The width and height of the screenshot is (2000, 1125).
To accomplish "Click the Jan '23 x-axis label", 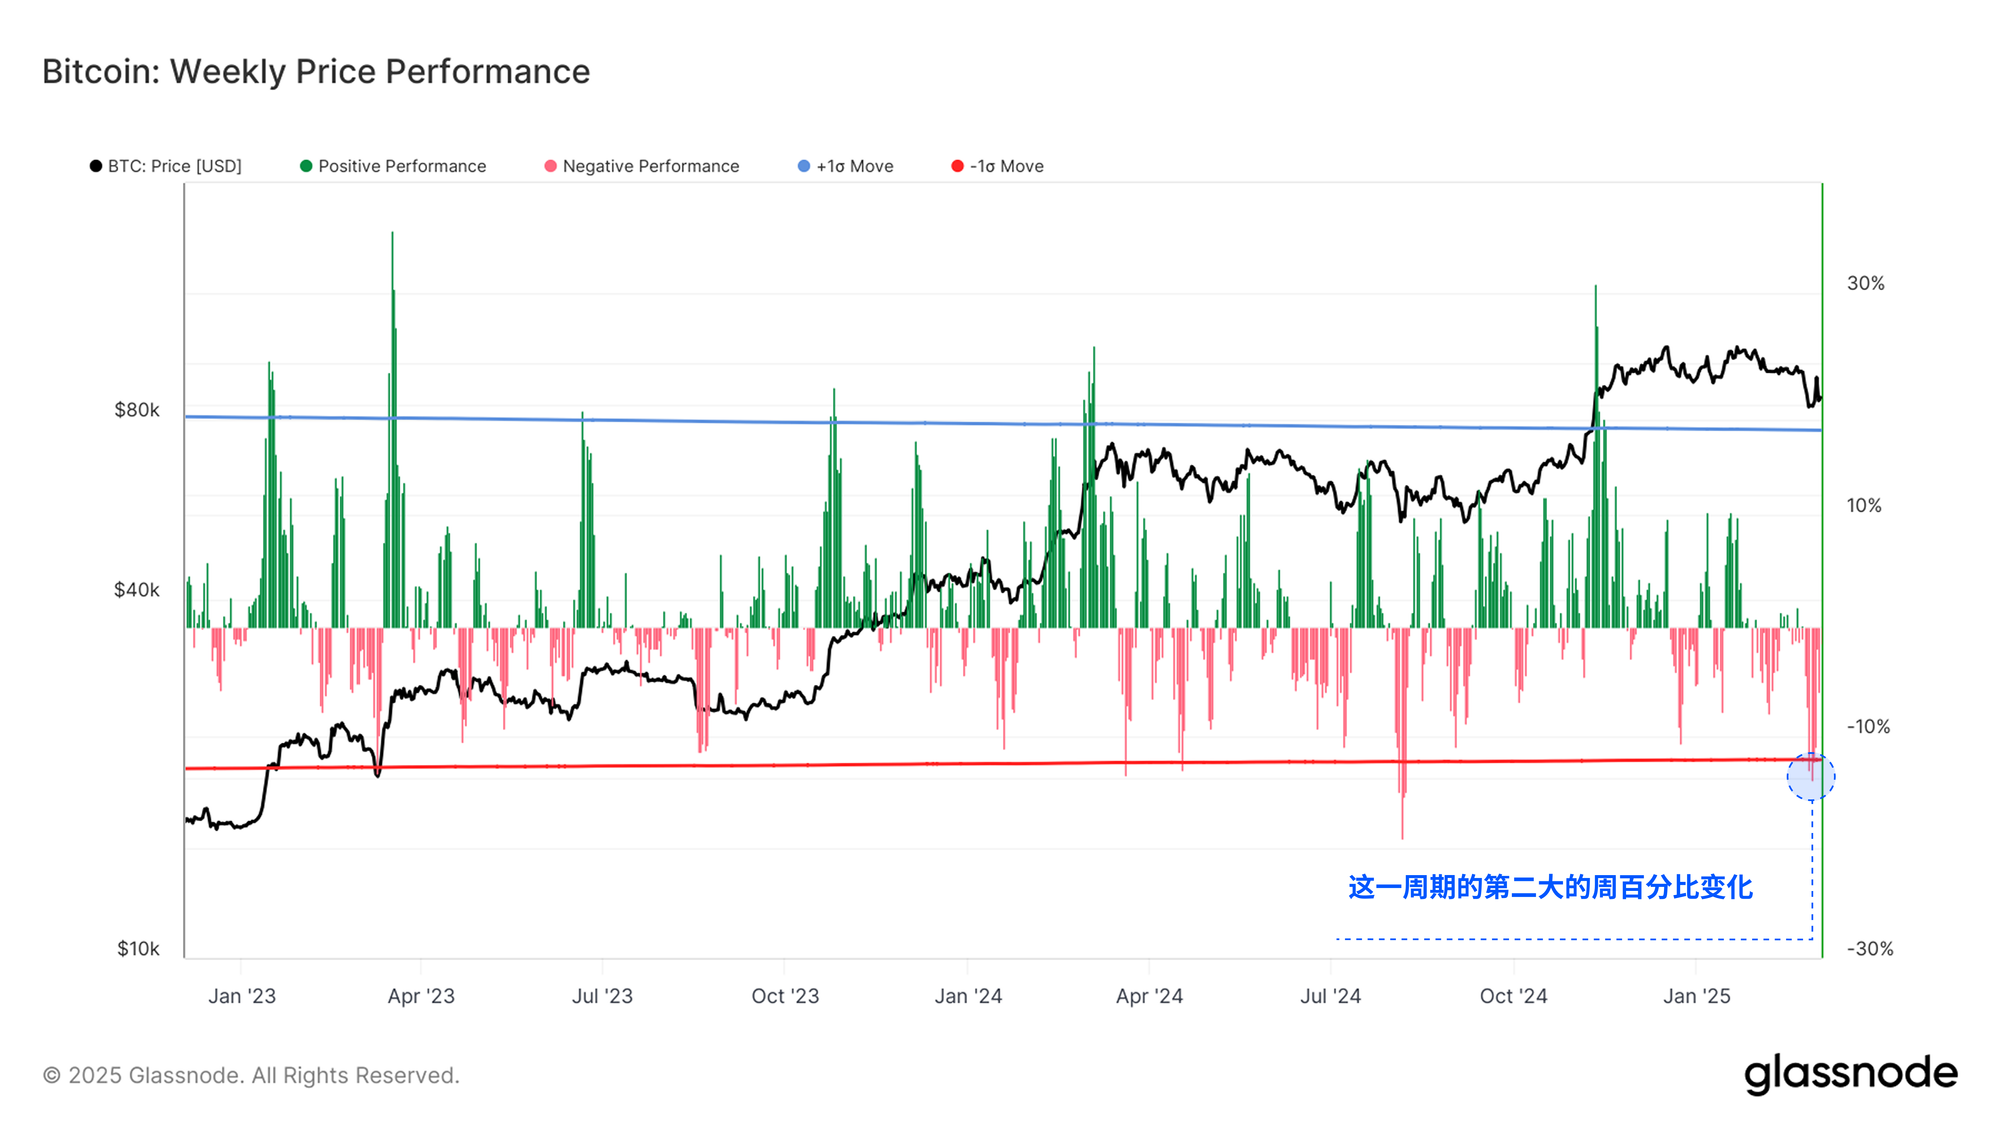I will point(241,996).
